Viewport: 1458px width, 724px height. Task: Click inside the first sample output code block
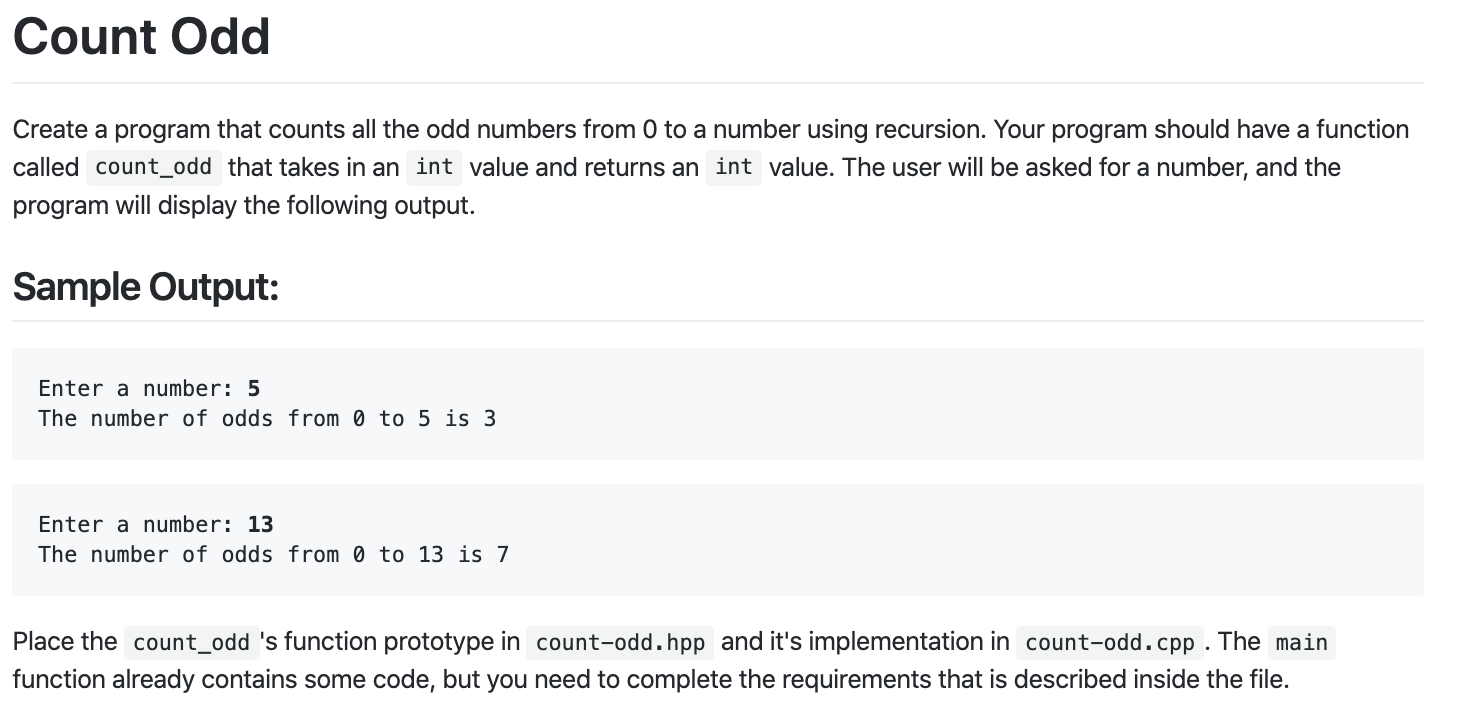click(718, 404)
